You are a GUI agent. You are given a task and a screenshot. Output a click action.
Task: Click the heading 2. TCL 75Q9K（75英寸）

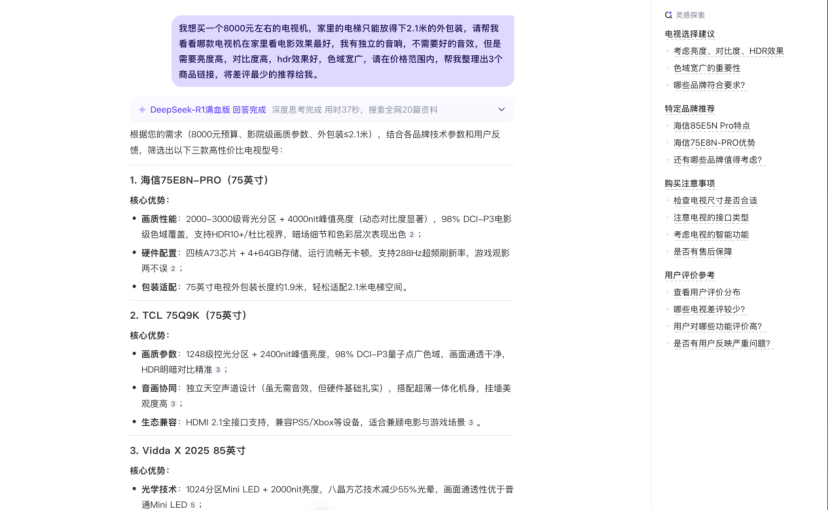(190, 315)
